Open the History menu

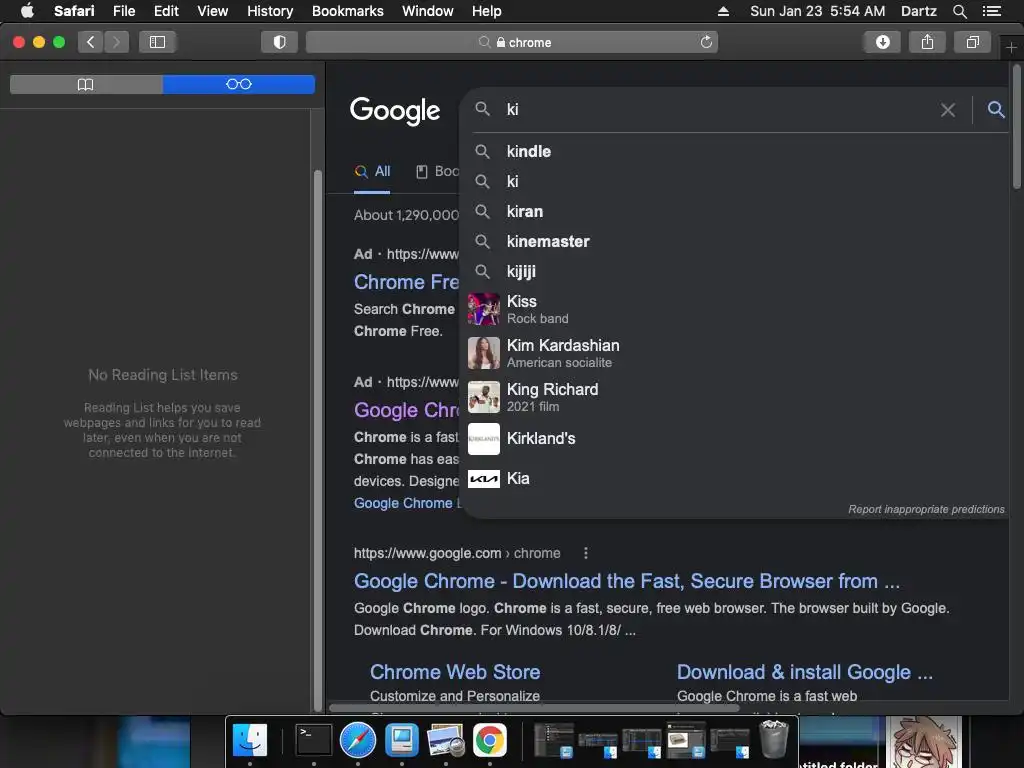[x=270, y=11]
